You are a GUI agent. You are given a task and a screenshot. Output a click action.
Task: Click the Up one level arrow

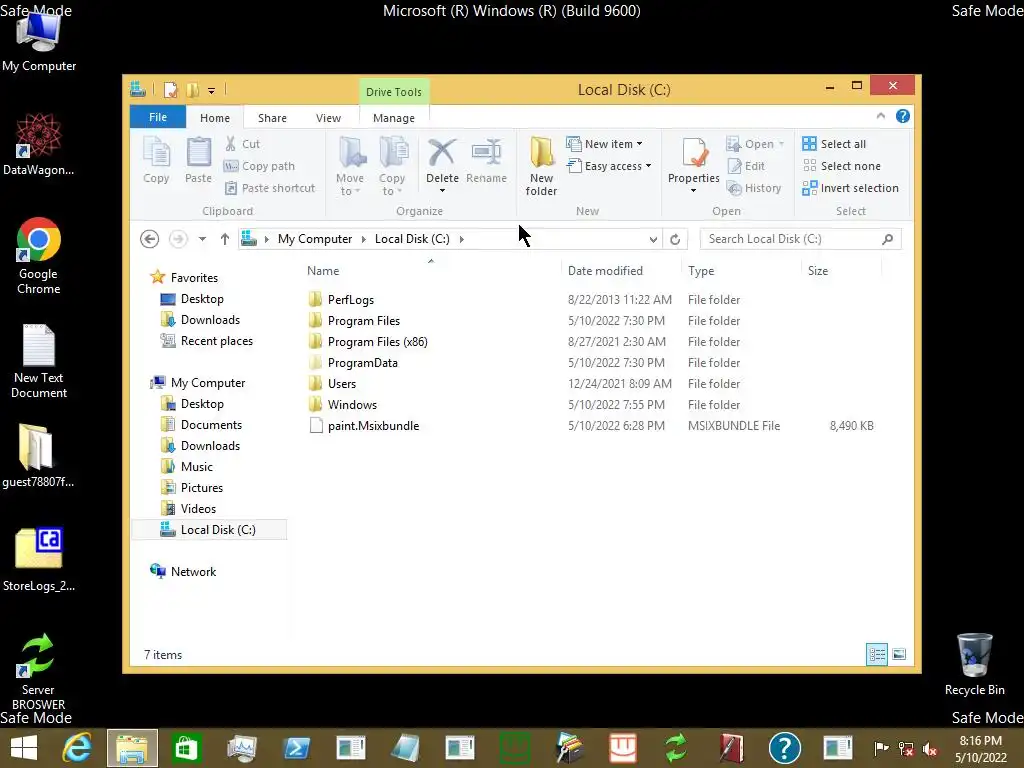[225, 239]
